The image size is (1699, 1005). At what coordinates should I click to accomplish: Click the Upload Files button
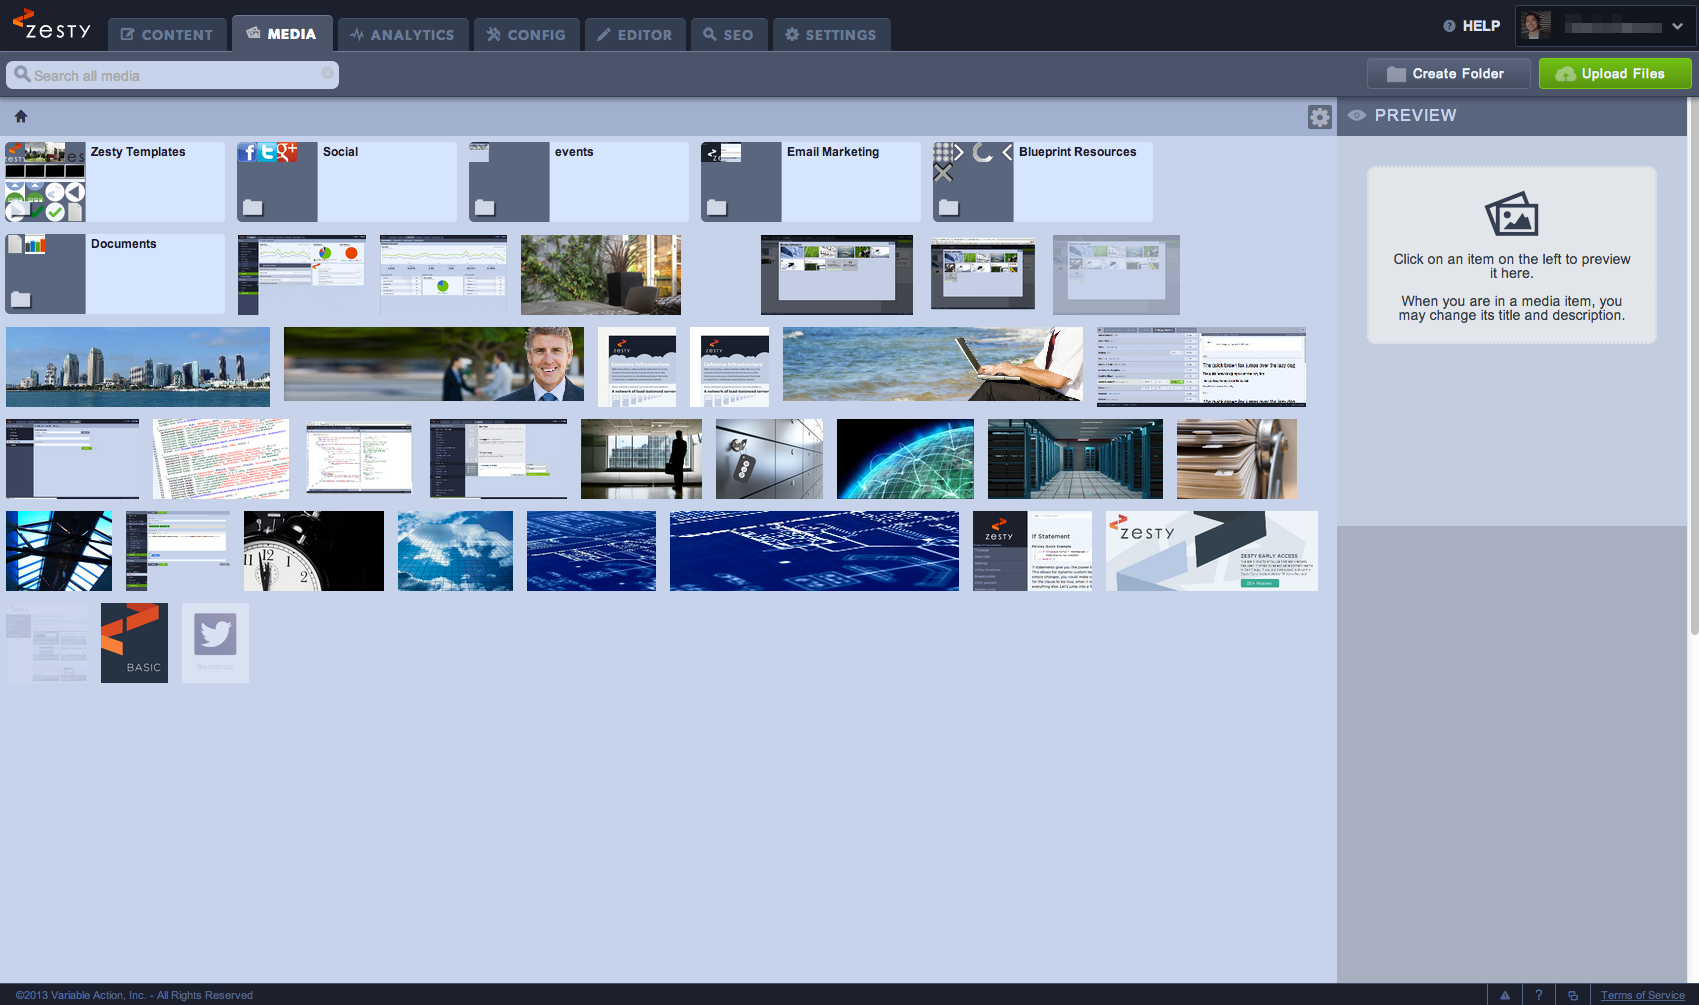tap(1615, 74)
